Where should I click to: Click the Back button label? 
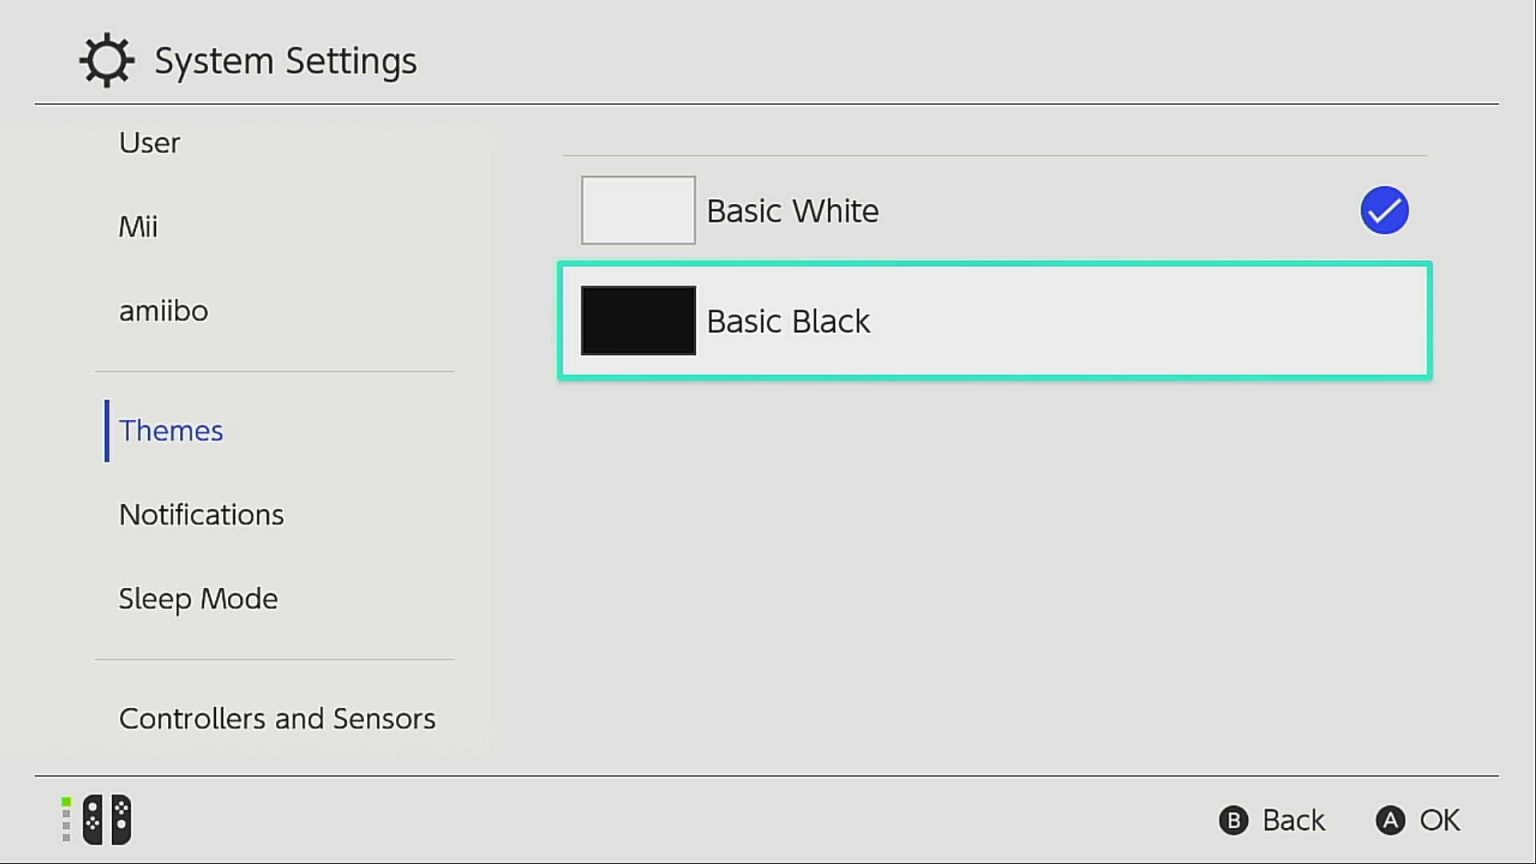coord(1294,819)
